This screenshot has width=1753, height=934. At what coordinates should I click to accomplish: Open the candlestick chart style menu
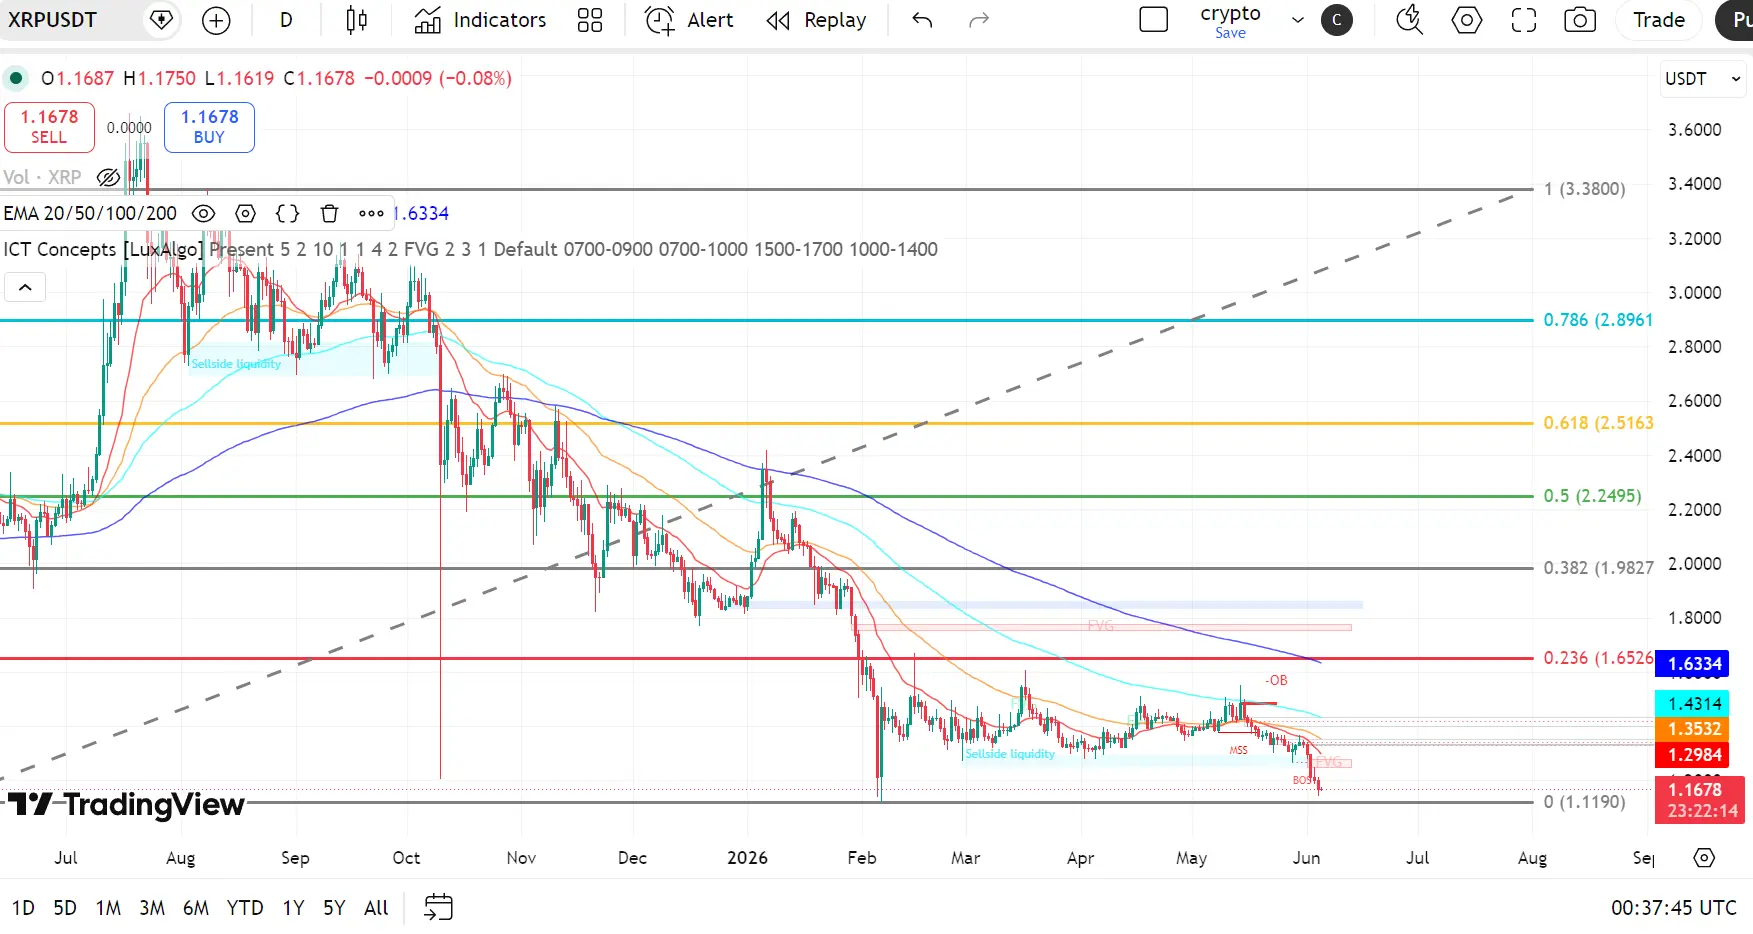(x=356, y=20)
